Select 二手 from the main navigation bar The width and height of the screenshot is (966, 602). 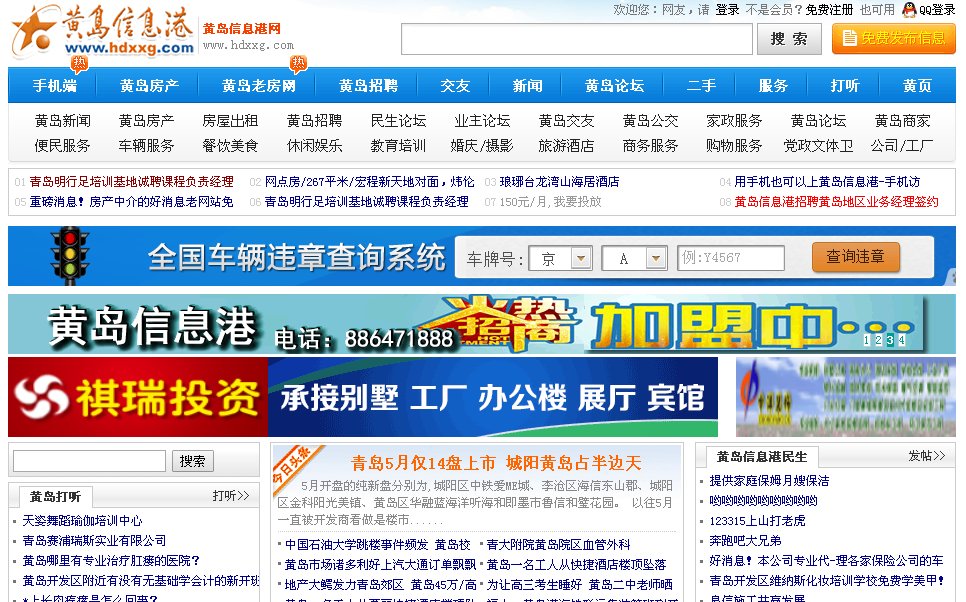[x=701, y=85]
